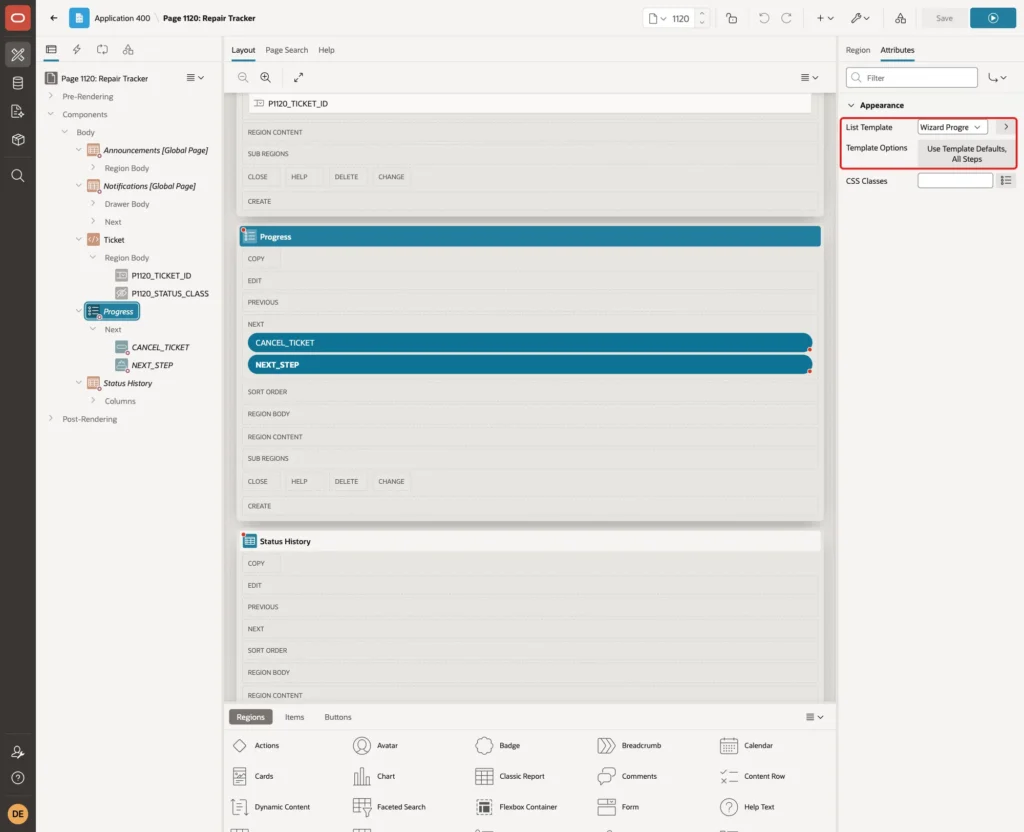Switch to the Processing tab icon

103,50
